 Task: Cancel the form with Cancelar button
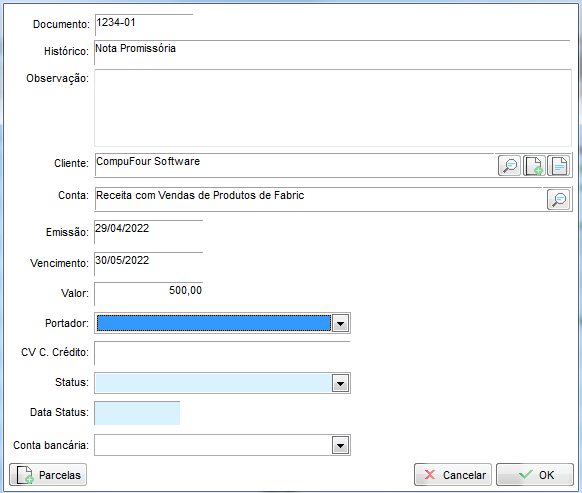453,474
